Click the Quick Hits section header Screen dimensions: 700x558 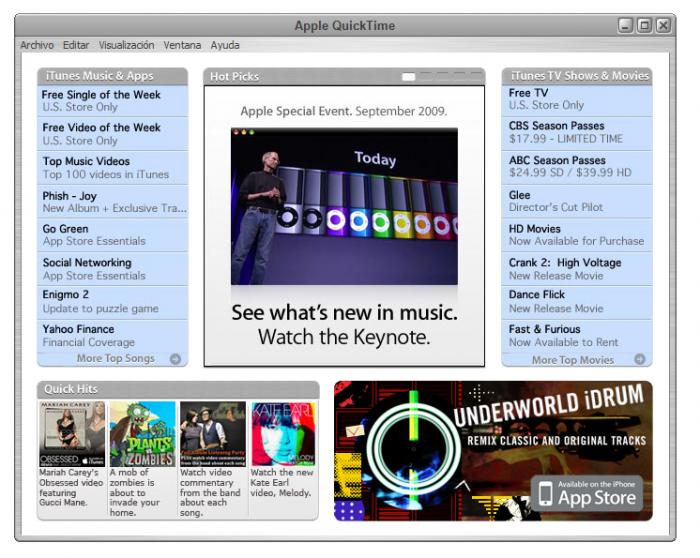tap(178, 389)
